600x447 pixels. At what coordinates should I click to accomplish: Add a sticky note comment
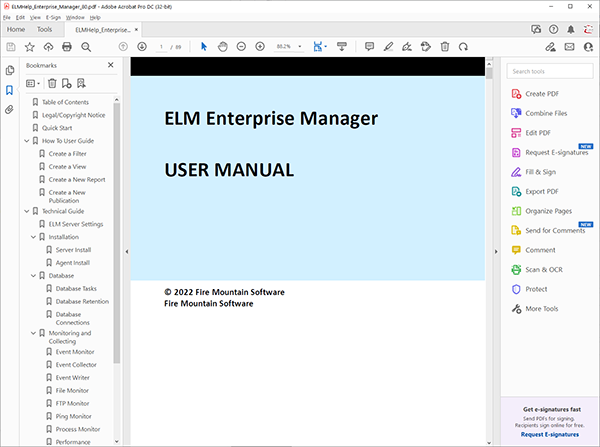point(369,47)
